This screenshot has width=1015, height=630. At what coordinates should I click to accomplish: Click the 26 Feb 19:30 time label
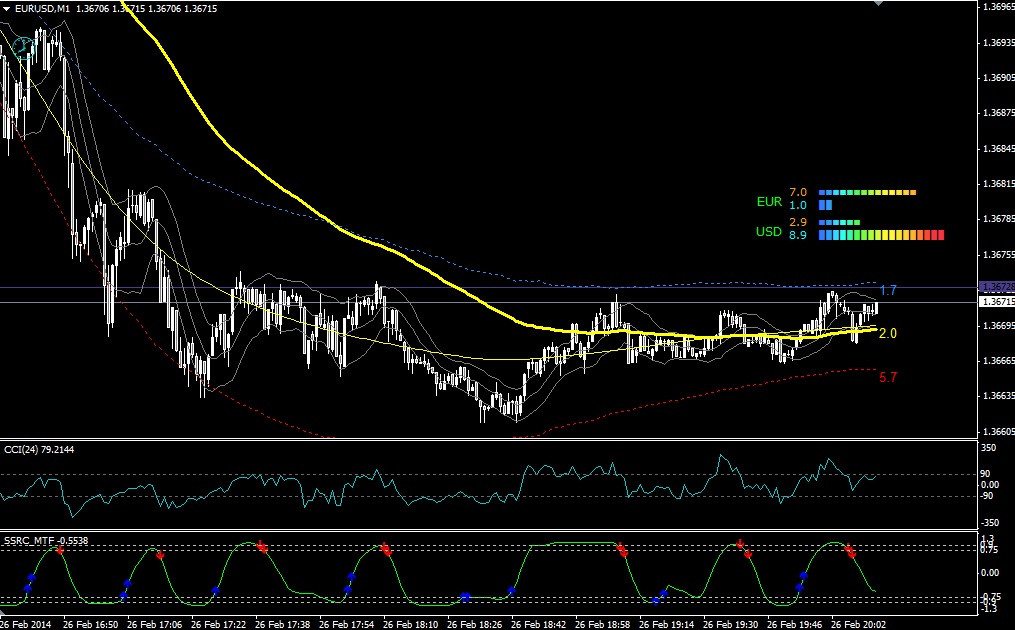click(x=730, y=624)
